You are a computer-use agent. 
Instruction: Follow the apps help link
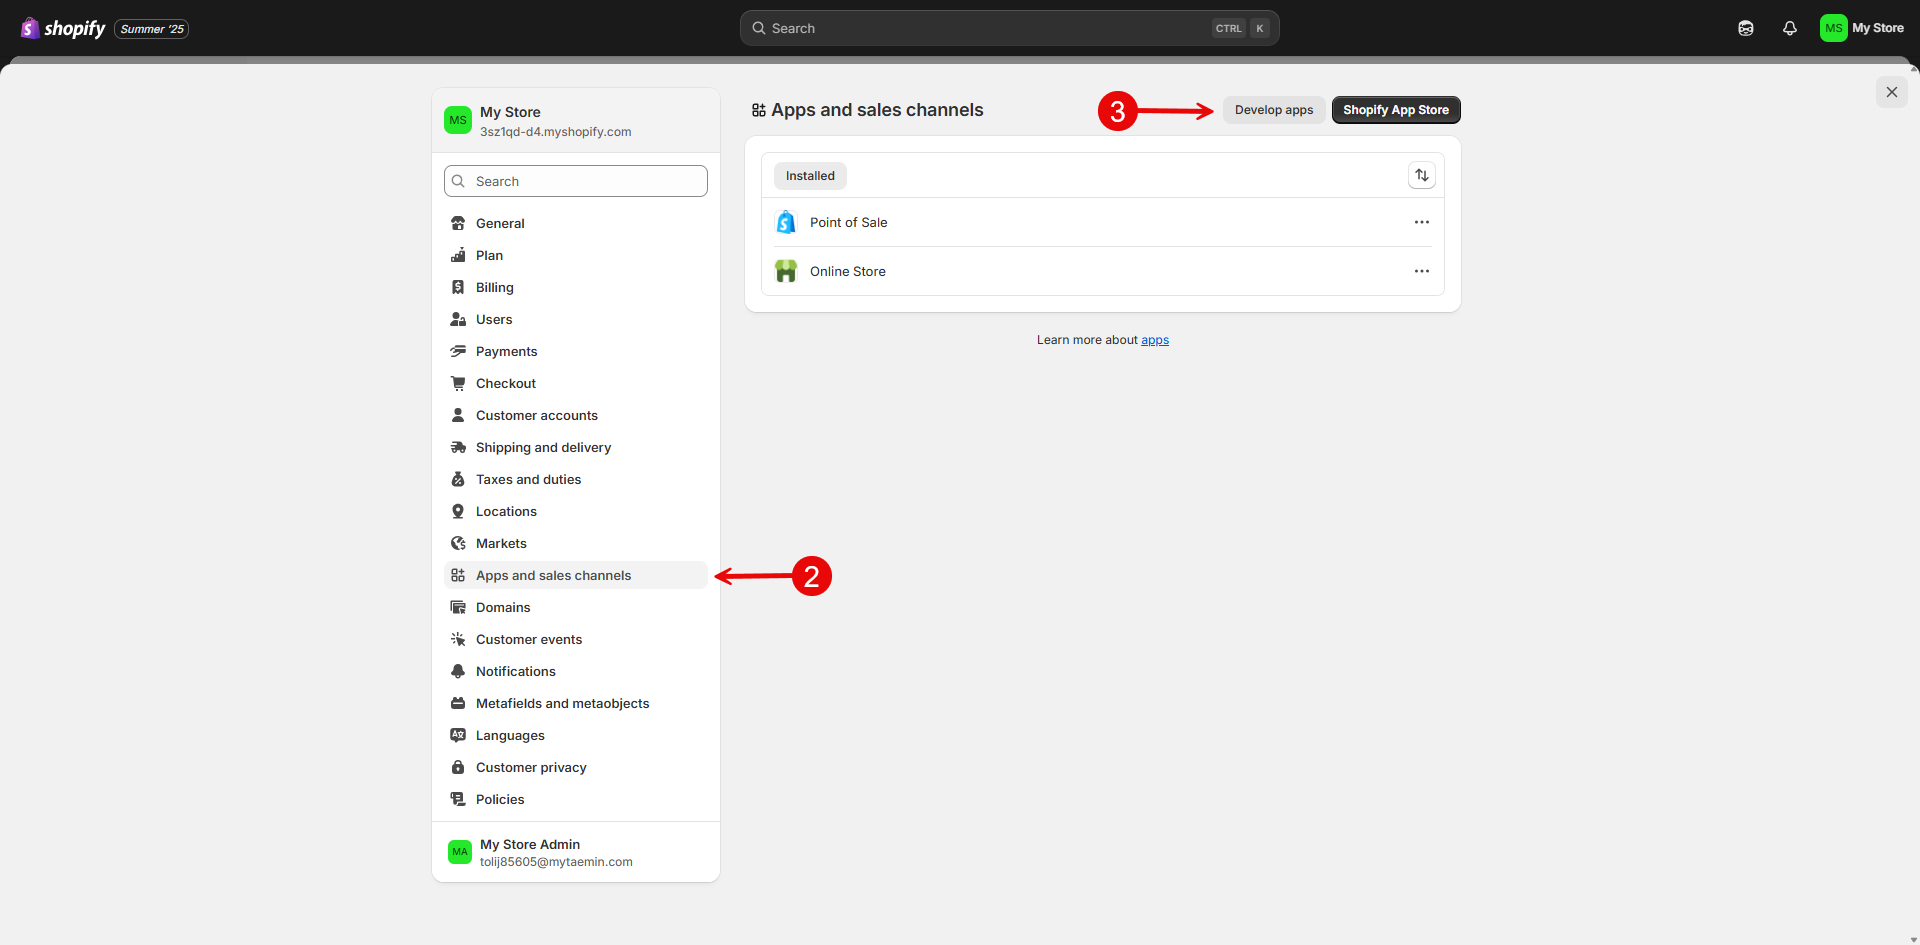pyautogui.click(x=1155, y=340)
